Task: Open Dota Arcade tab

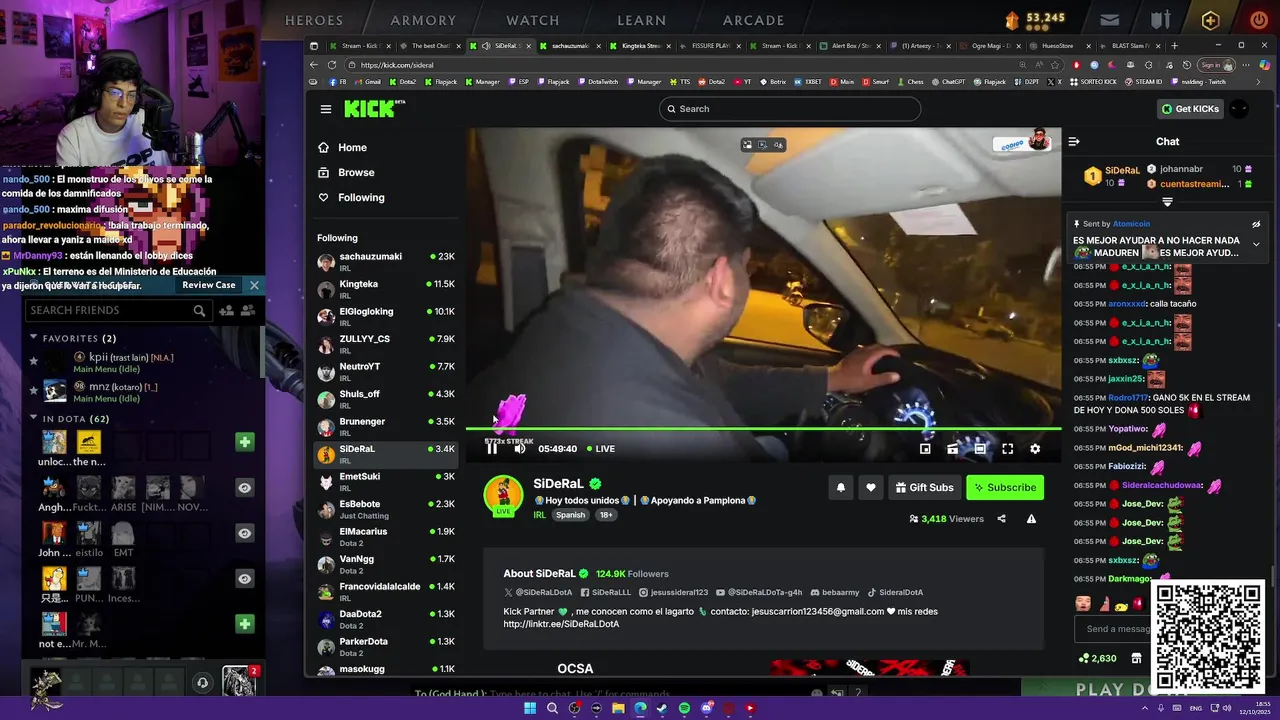Action: [754, 20]
